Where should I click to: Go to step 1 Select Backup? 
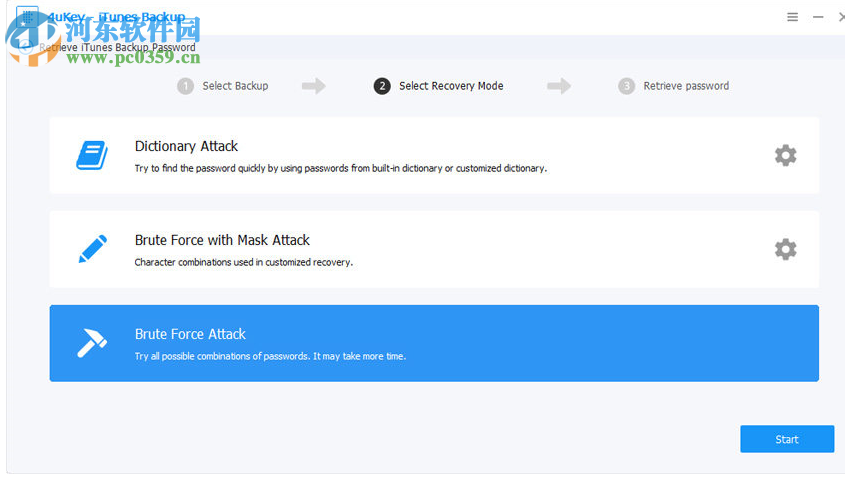[223, 86]
